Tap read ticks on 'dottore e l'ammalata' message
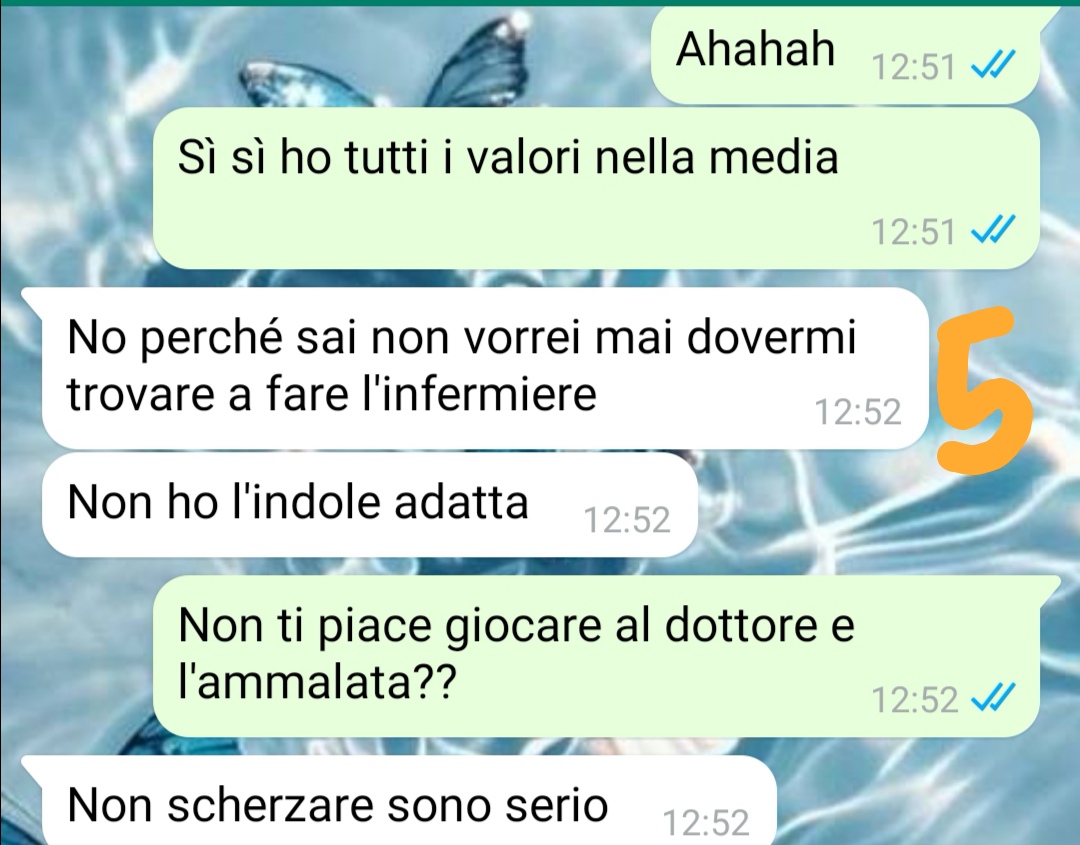 (992, 700)
